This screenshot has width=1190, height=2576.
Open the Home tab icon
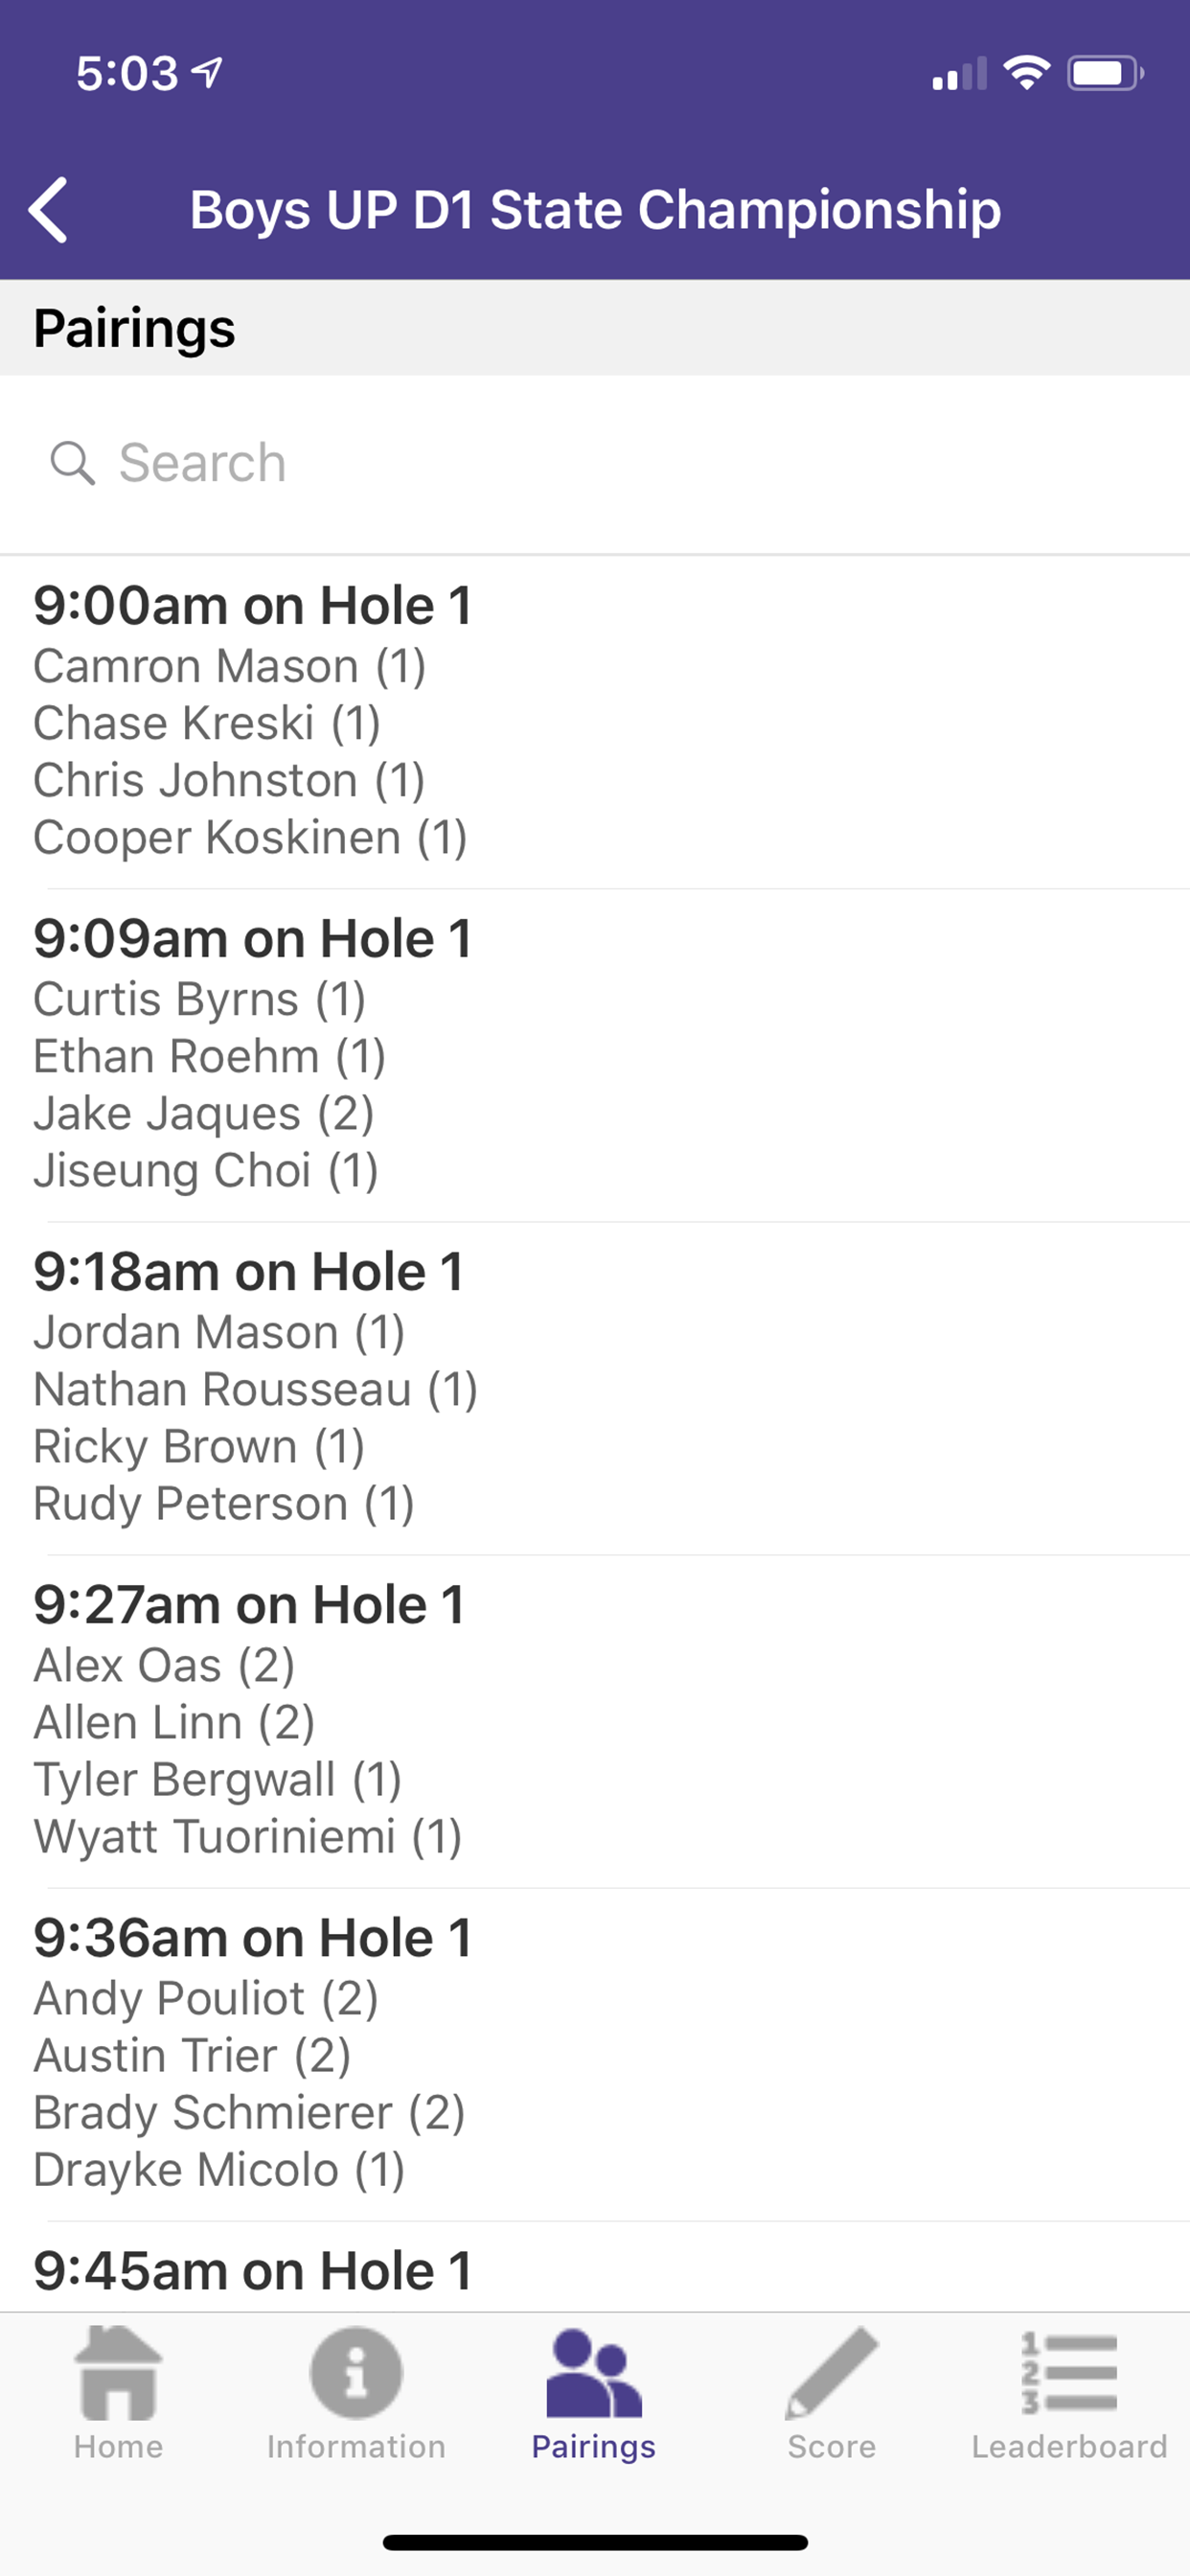[x=118, y=2374]
